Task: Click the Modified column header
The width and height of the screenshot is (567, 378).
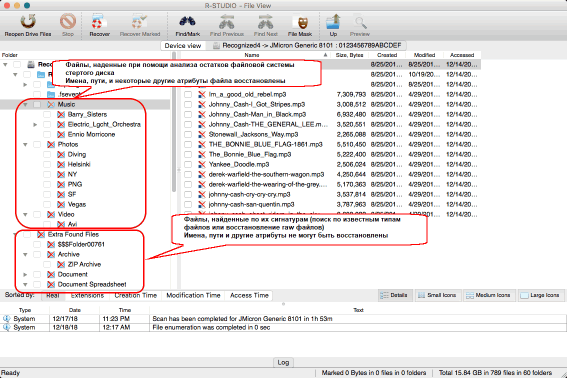Action: [424, 55]
